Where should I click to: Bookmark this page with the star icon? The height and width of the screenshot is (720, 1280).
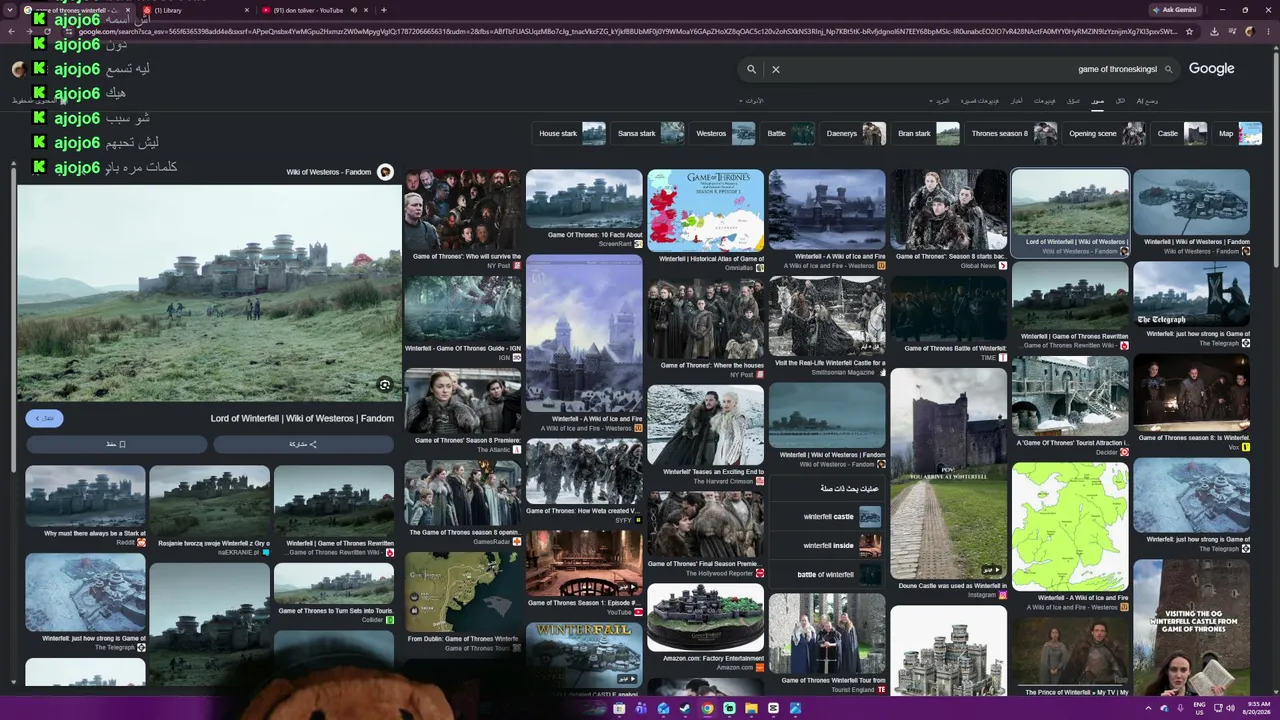1189,31
